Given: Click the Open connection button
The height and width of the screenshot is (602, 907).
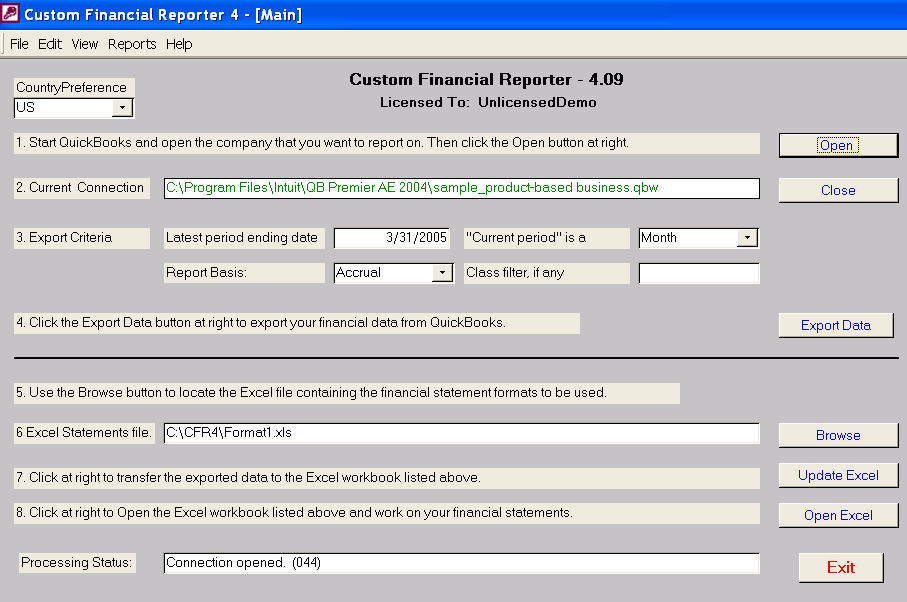Looking at the screenshot, I should click(837, 145).
